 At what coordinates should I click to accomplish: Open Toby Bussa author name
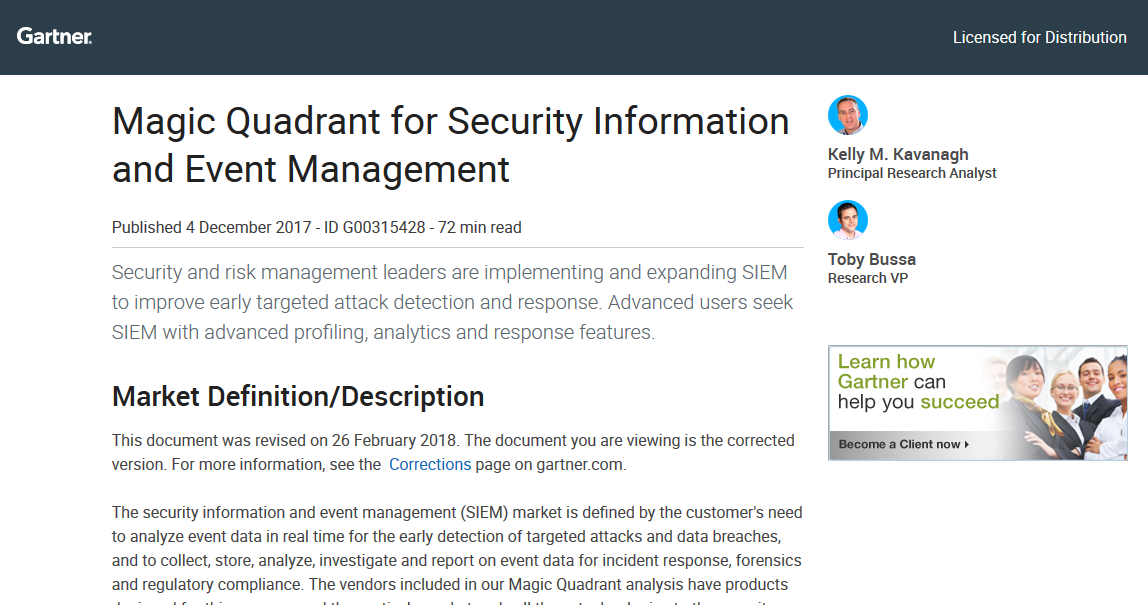pos(871,259)
